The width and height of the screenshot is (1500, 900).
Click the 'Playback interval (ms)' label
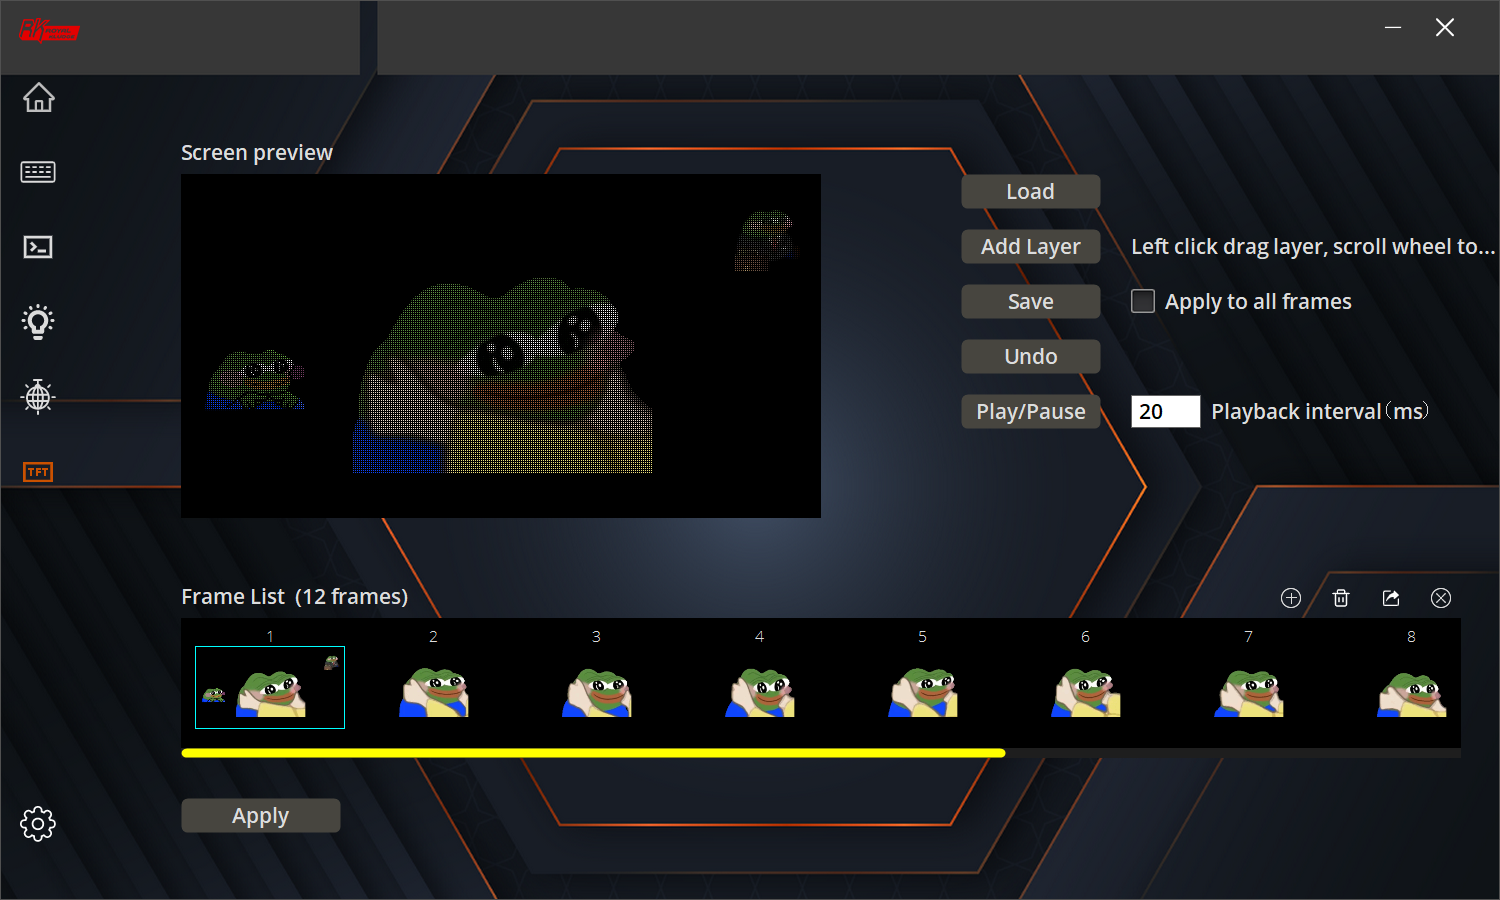pos(1320,412)
